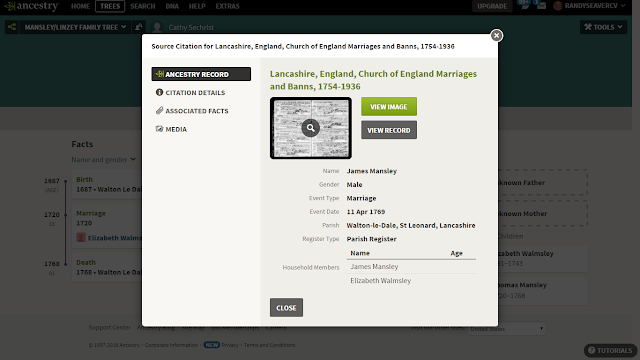Screen dimensions: 640x360
Task: Open the EXTRAS menu
Action: tap(227, 6)
